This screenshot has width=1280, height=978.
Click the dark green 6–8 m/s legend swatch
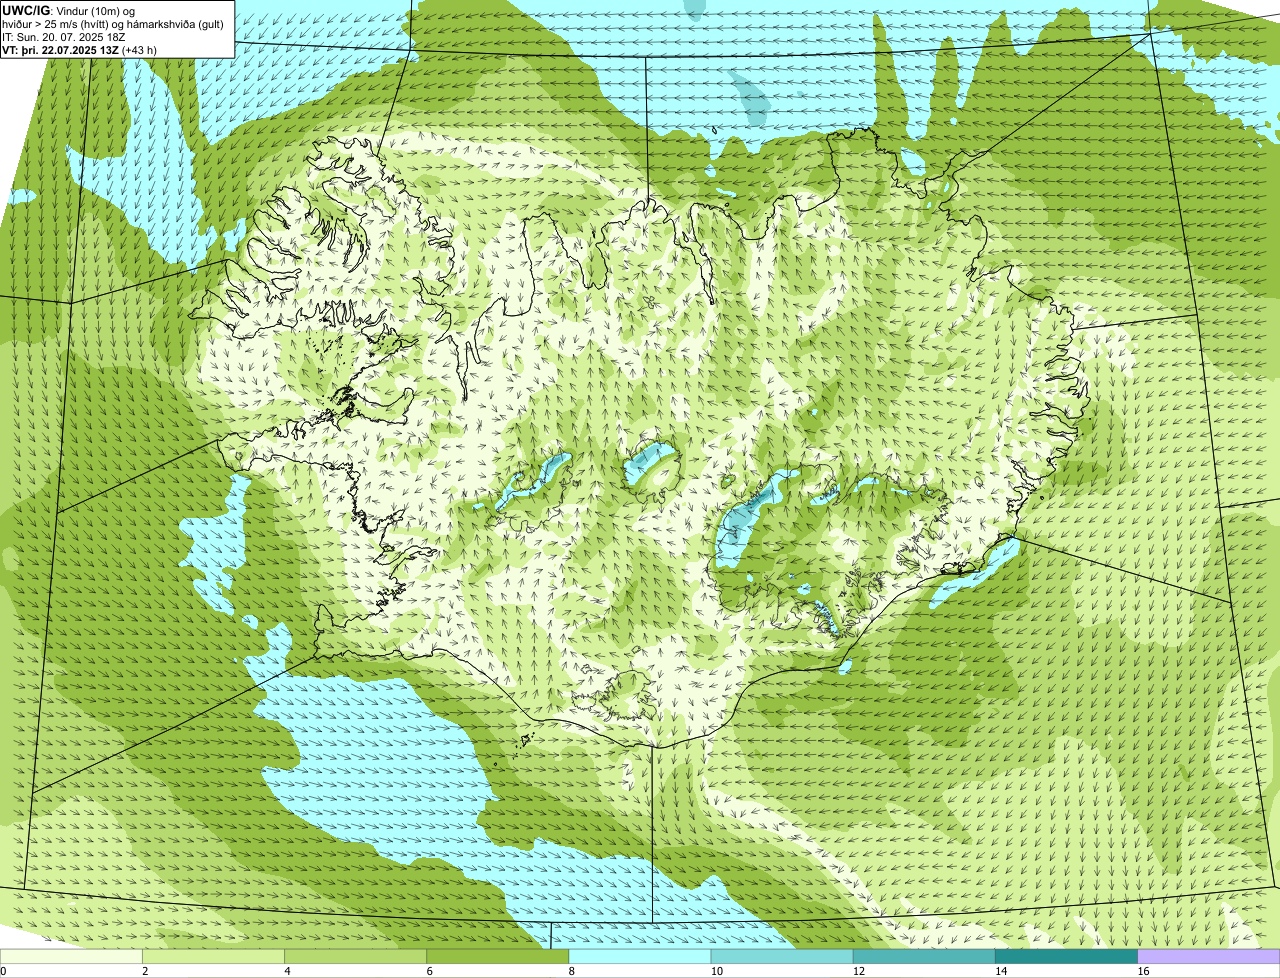[x=498, y=956]
